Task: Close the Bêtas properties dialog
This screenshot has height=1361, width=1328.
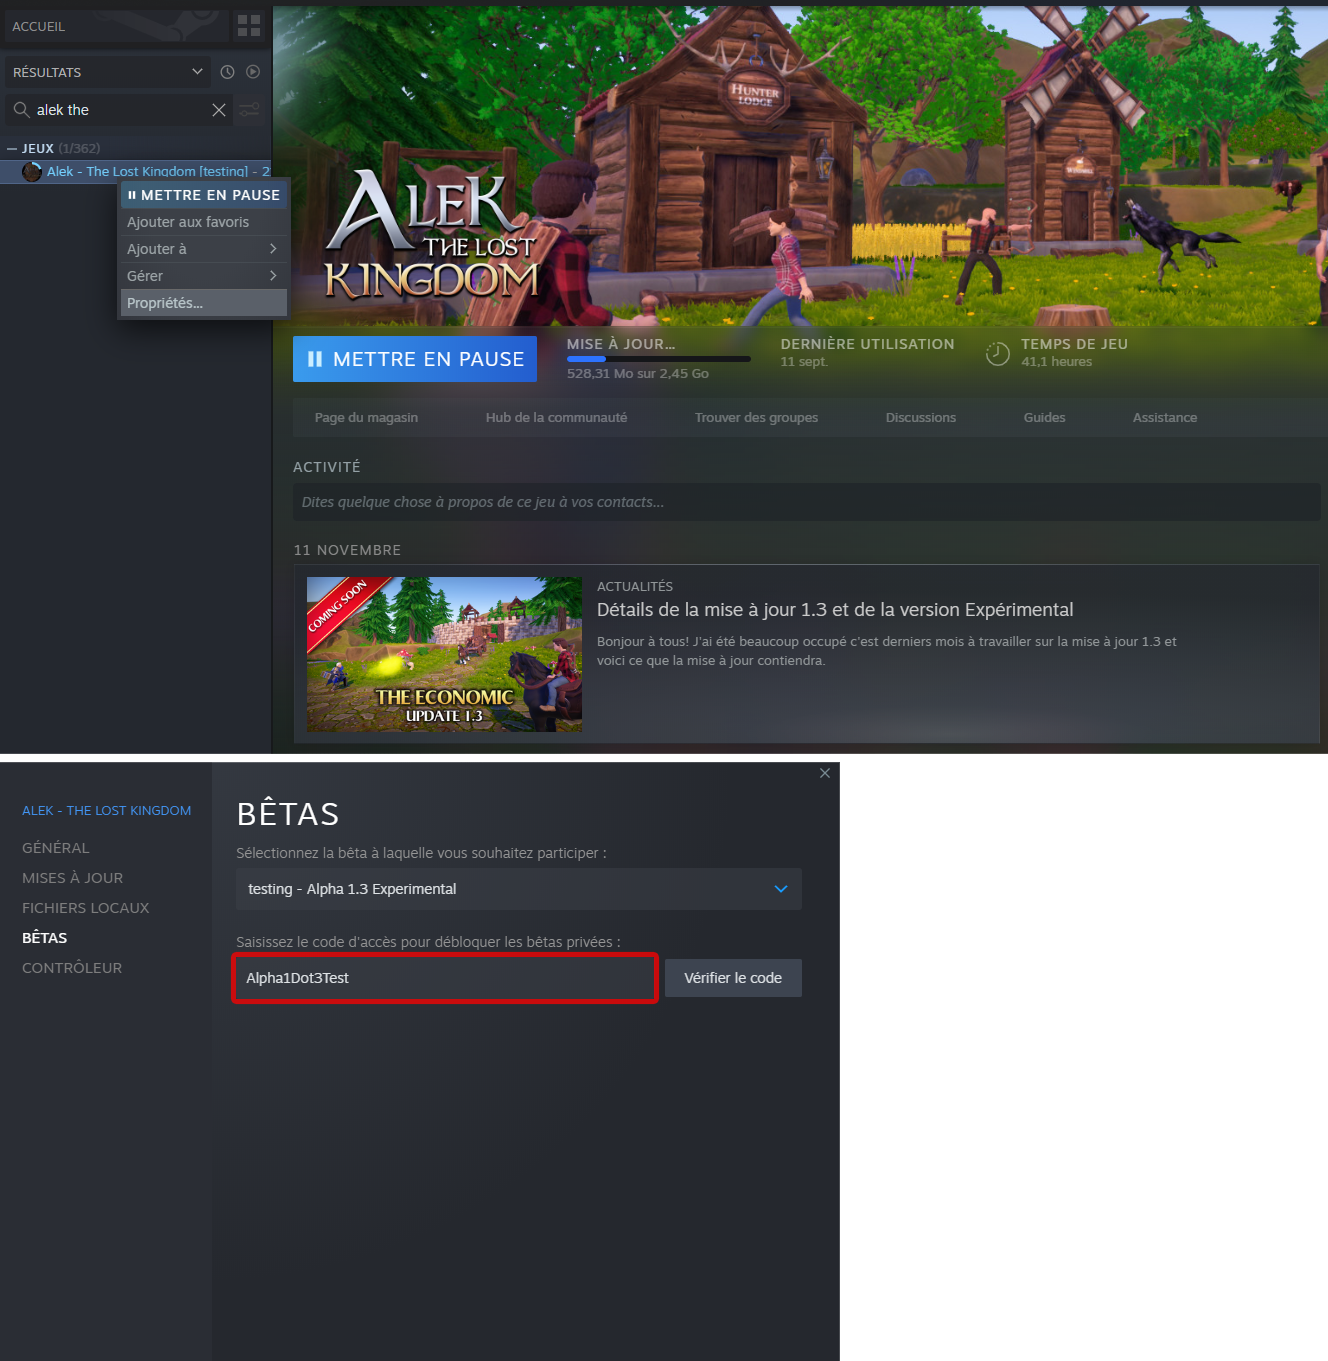Action: tap(825, 773)
